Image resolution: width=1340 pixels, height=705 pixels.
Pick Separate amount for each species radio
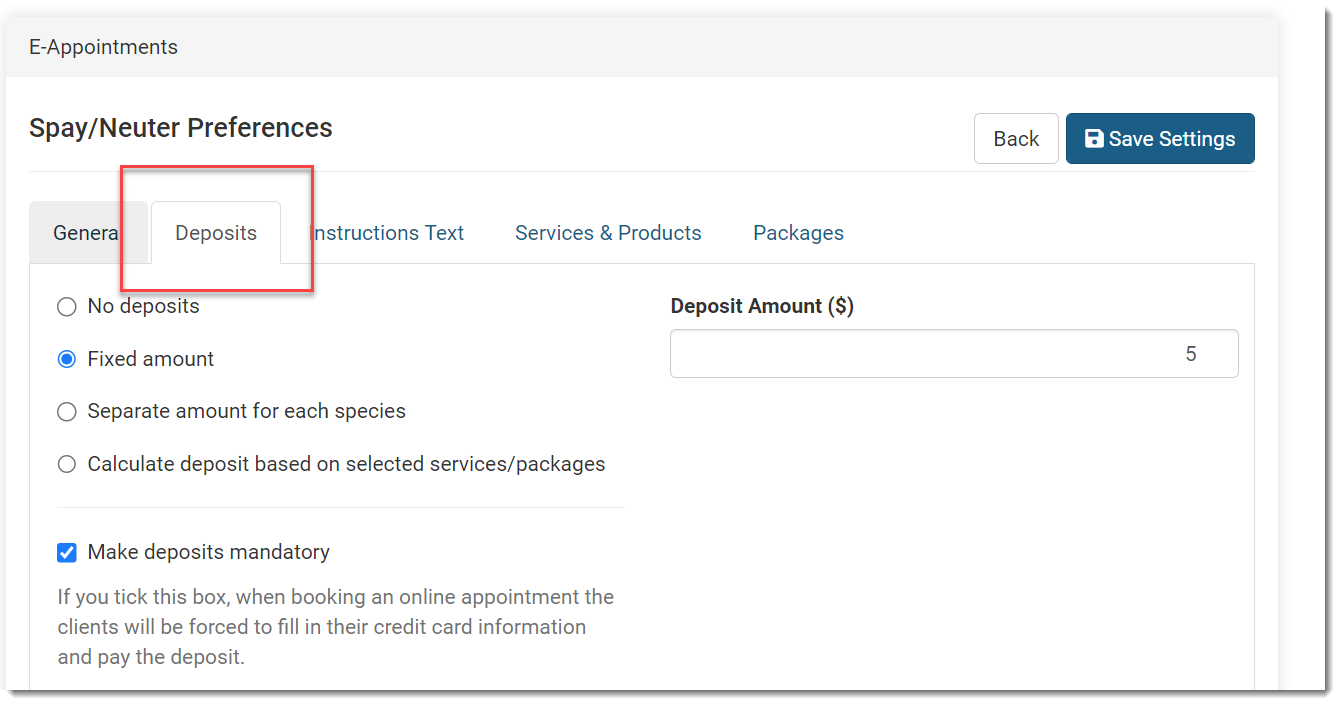click(x=67, y=411)
